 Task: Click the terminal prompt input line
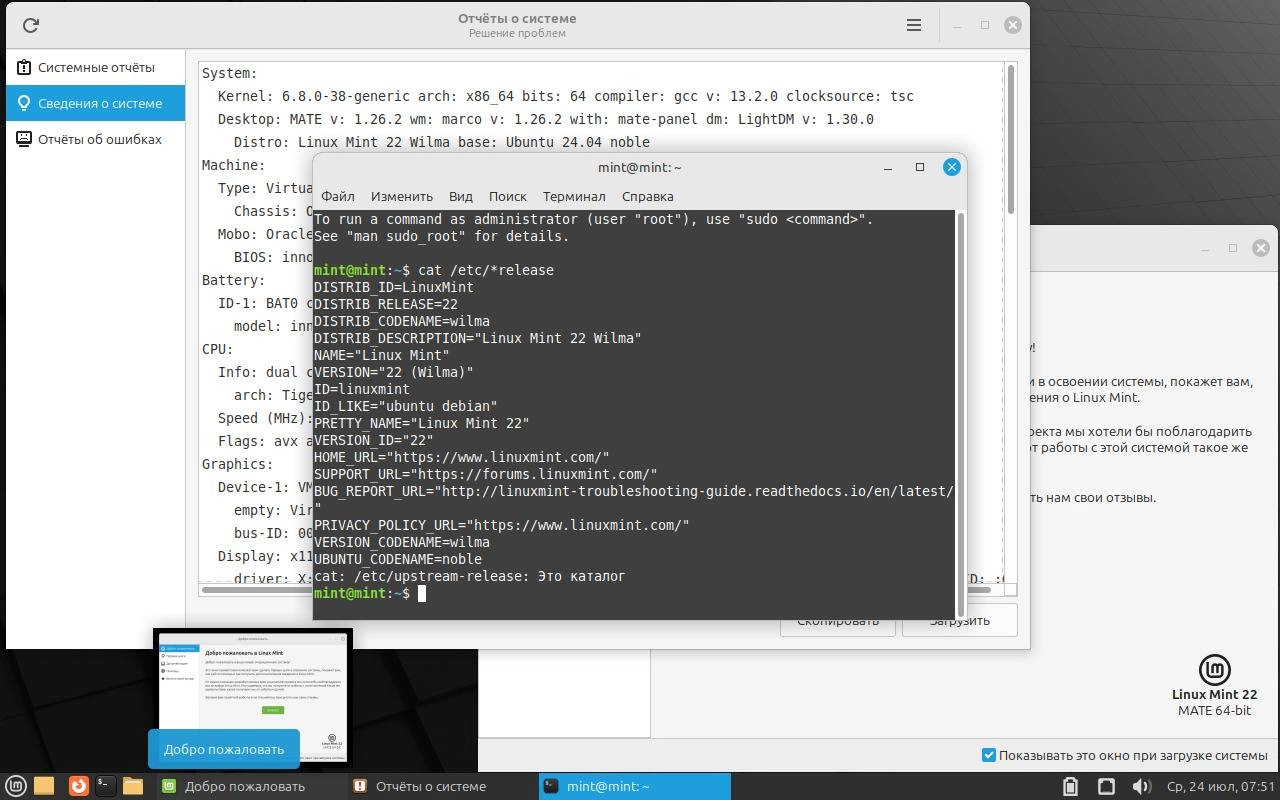point(634,593)
